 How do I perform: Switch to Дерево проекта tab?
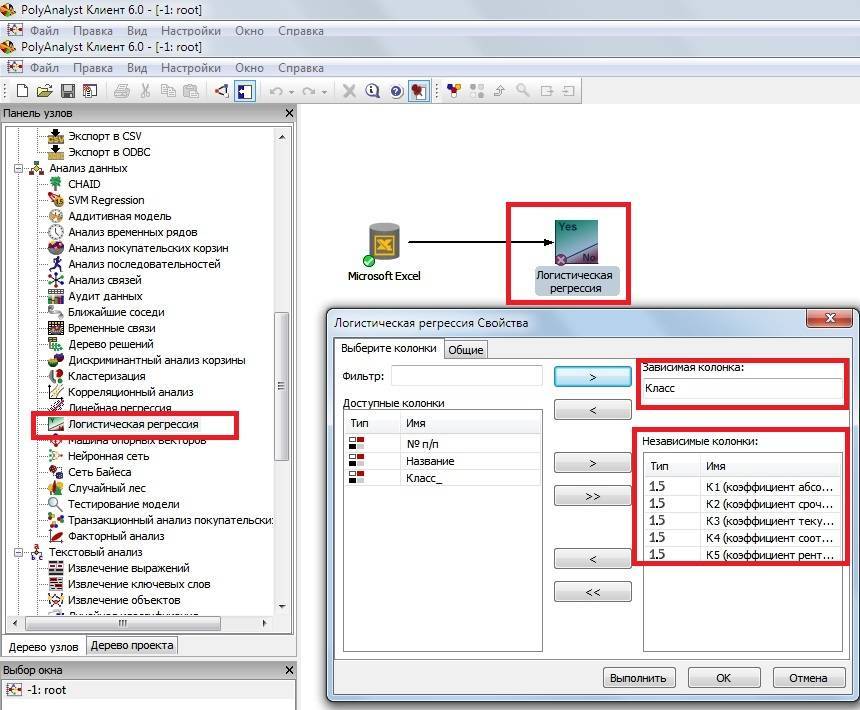[x=133, y=645]
